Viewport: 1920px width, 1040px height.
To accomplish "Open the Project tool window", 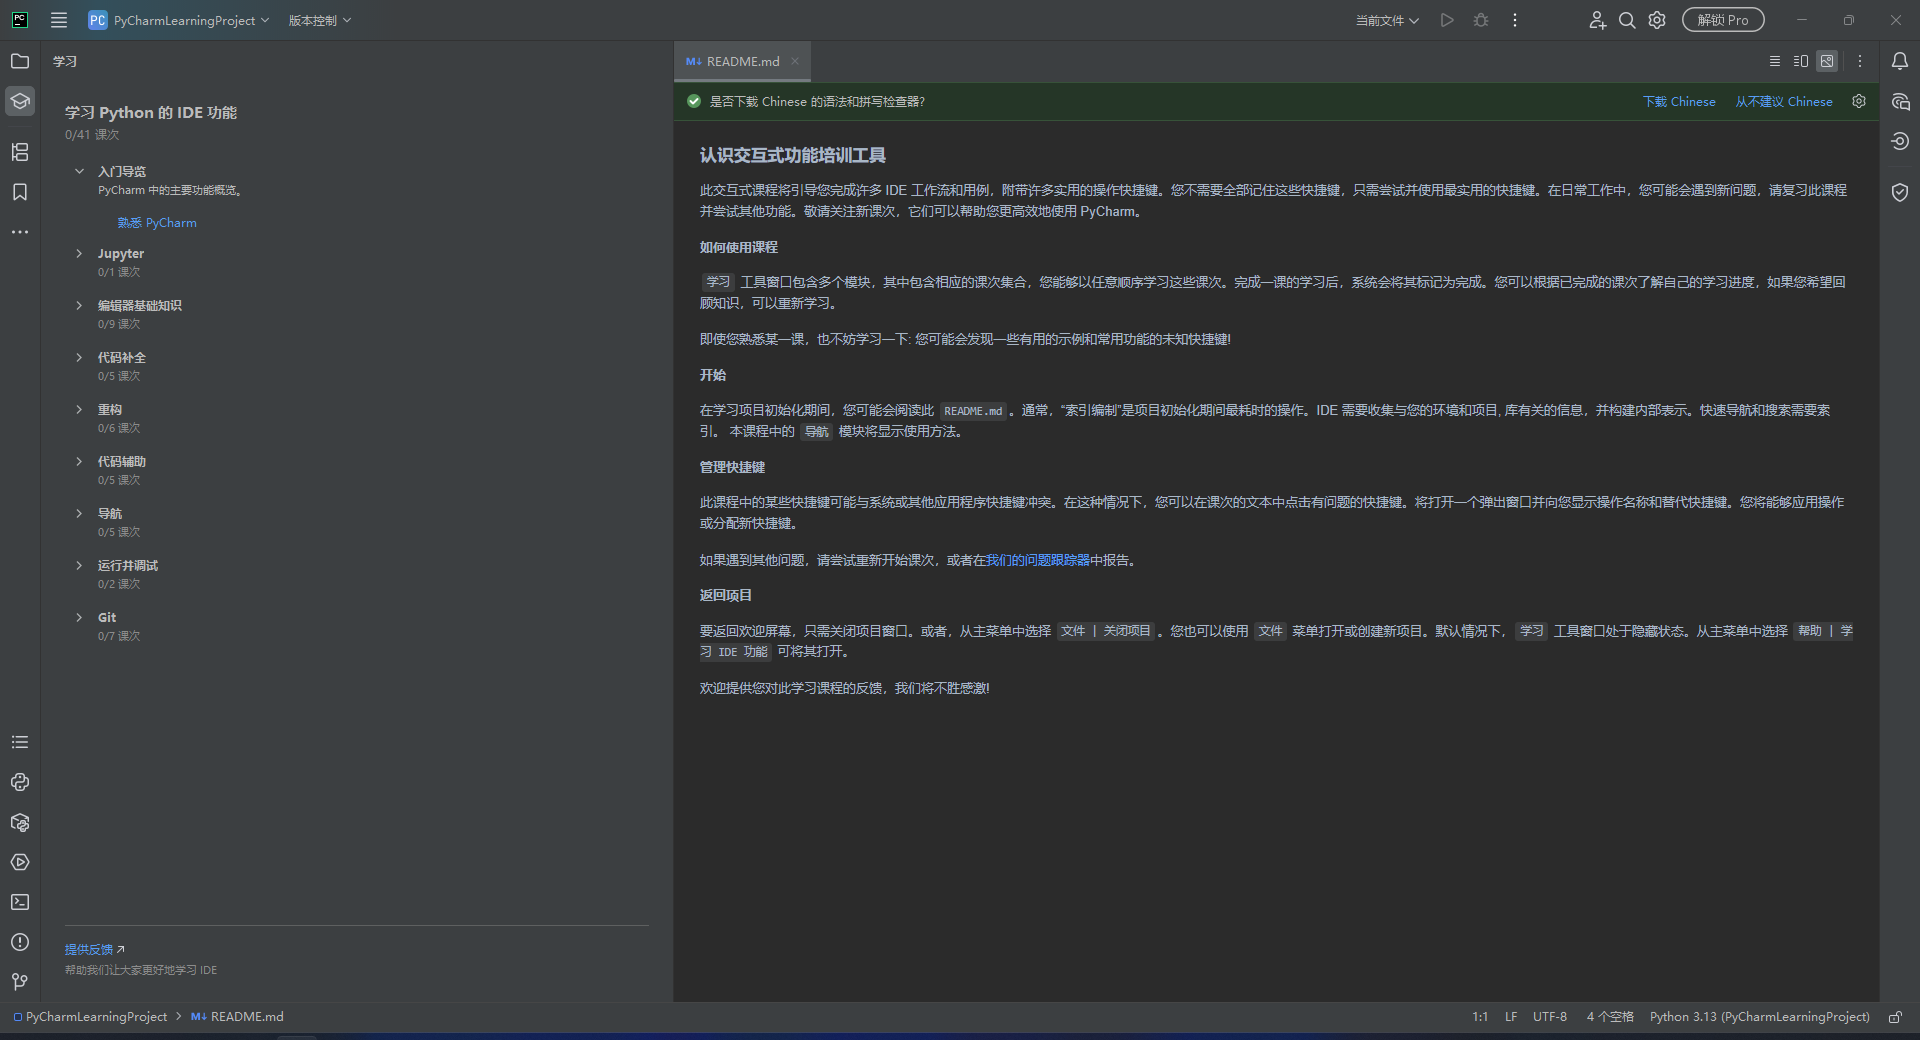I will [20, 61].
